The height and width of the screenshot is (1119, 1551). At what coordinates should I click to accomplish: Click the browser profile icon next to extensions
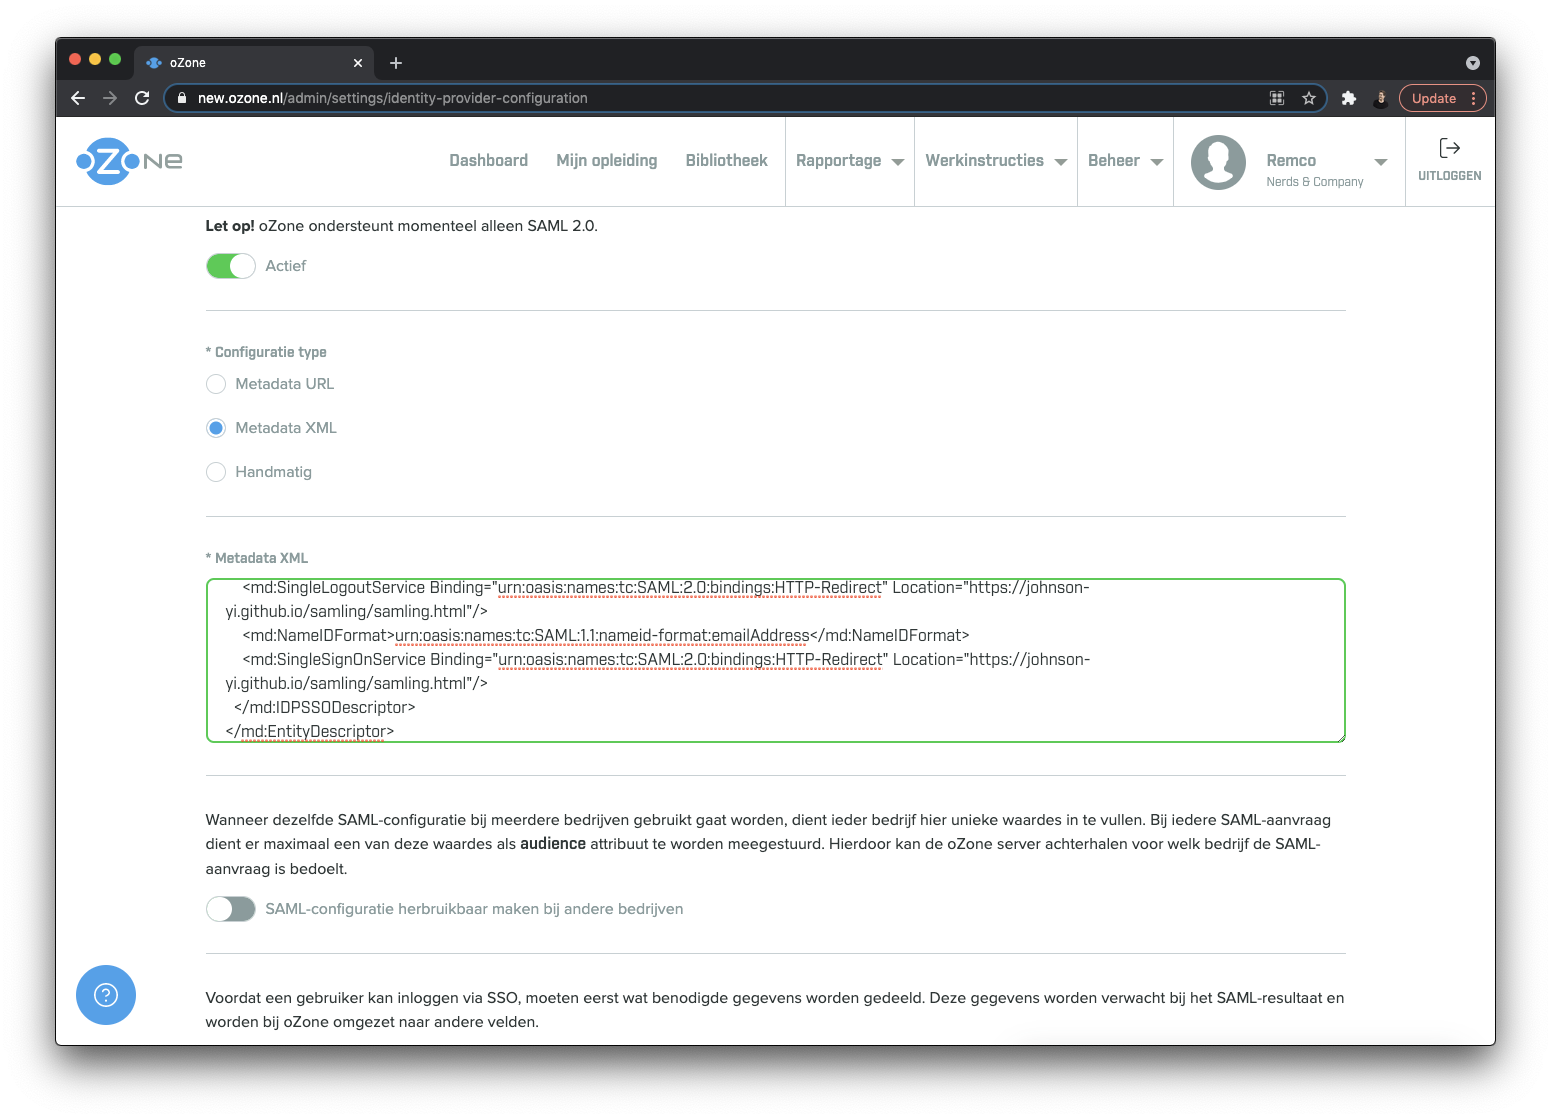[1381, 98]
